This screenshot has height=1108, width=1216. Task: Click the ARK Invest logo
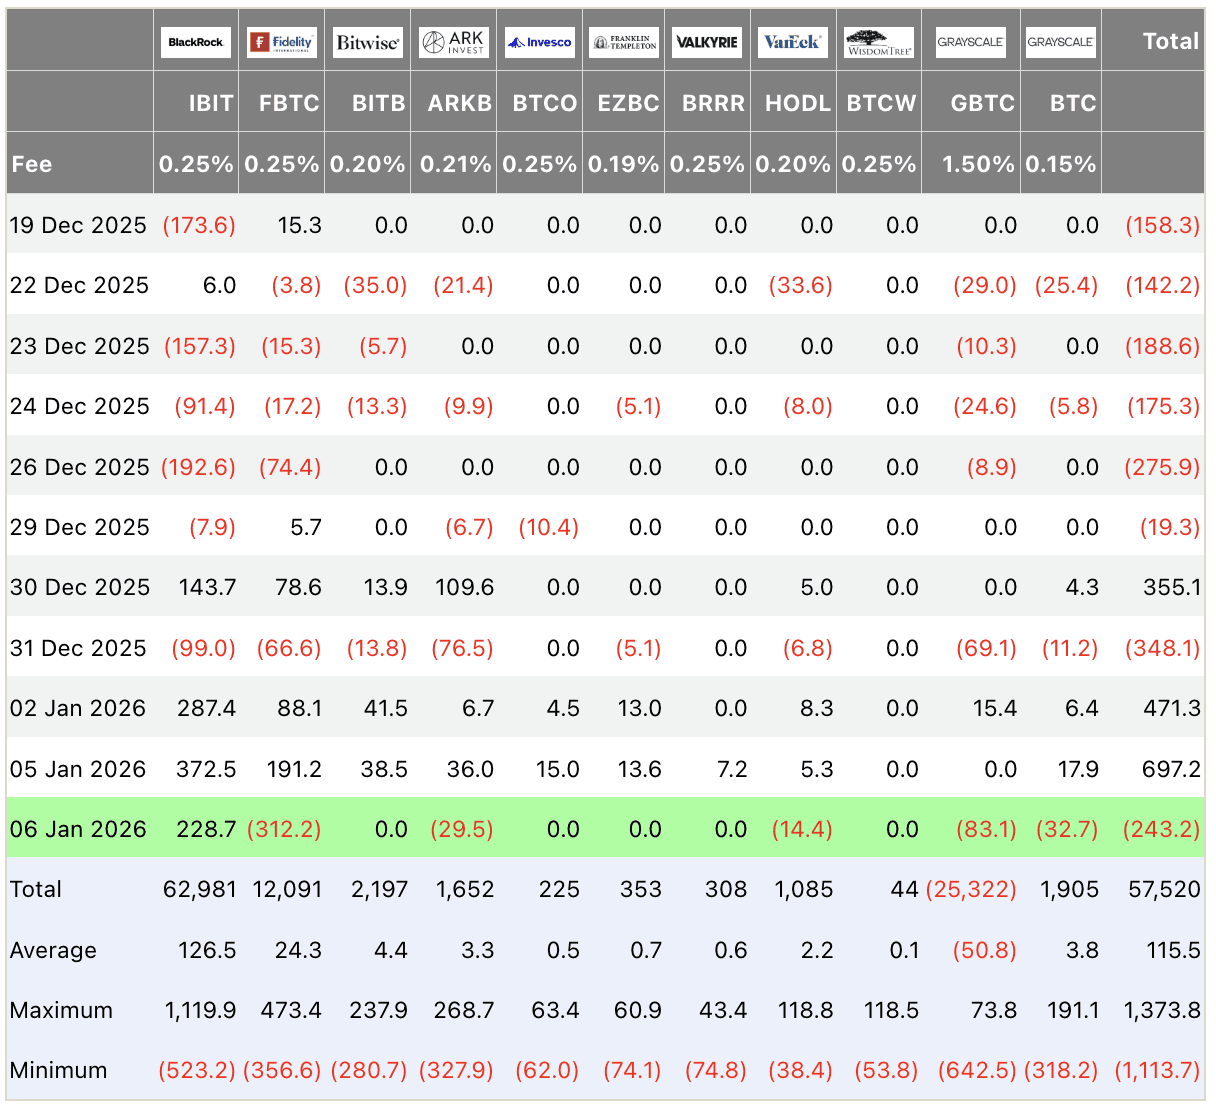click(x=454, y=42)
